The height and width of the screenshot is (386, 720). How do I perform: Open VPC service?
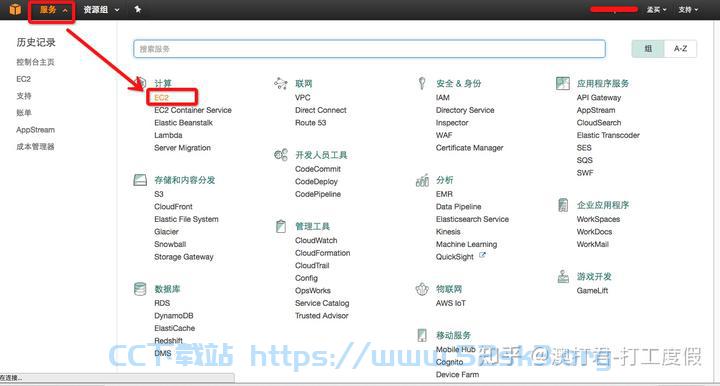tap(303, 98)
